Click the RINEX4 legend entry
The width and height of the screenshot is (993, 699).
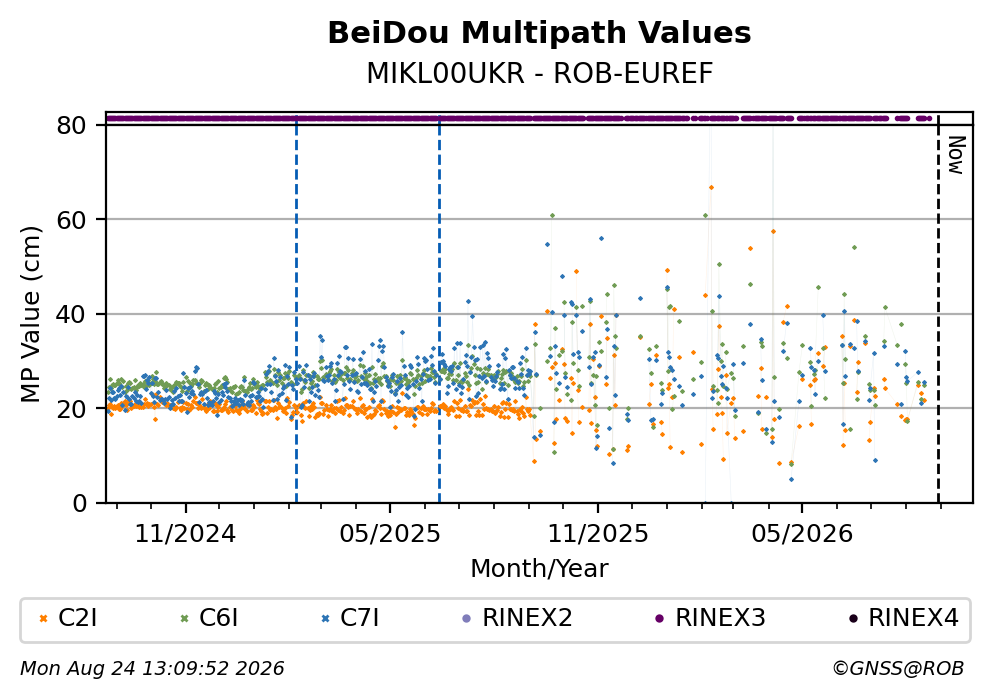[904, 618]
